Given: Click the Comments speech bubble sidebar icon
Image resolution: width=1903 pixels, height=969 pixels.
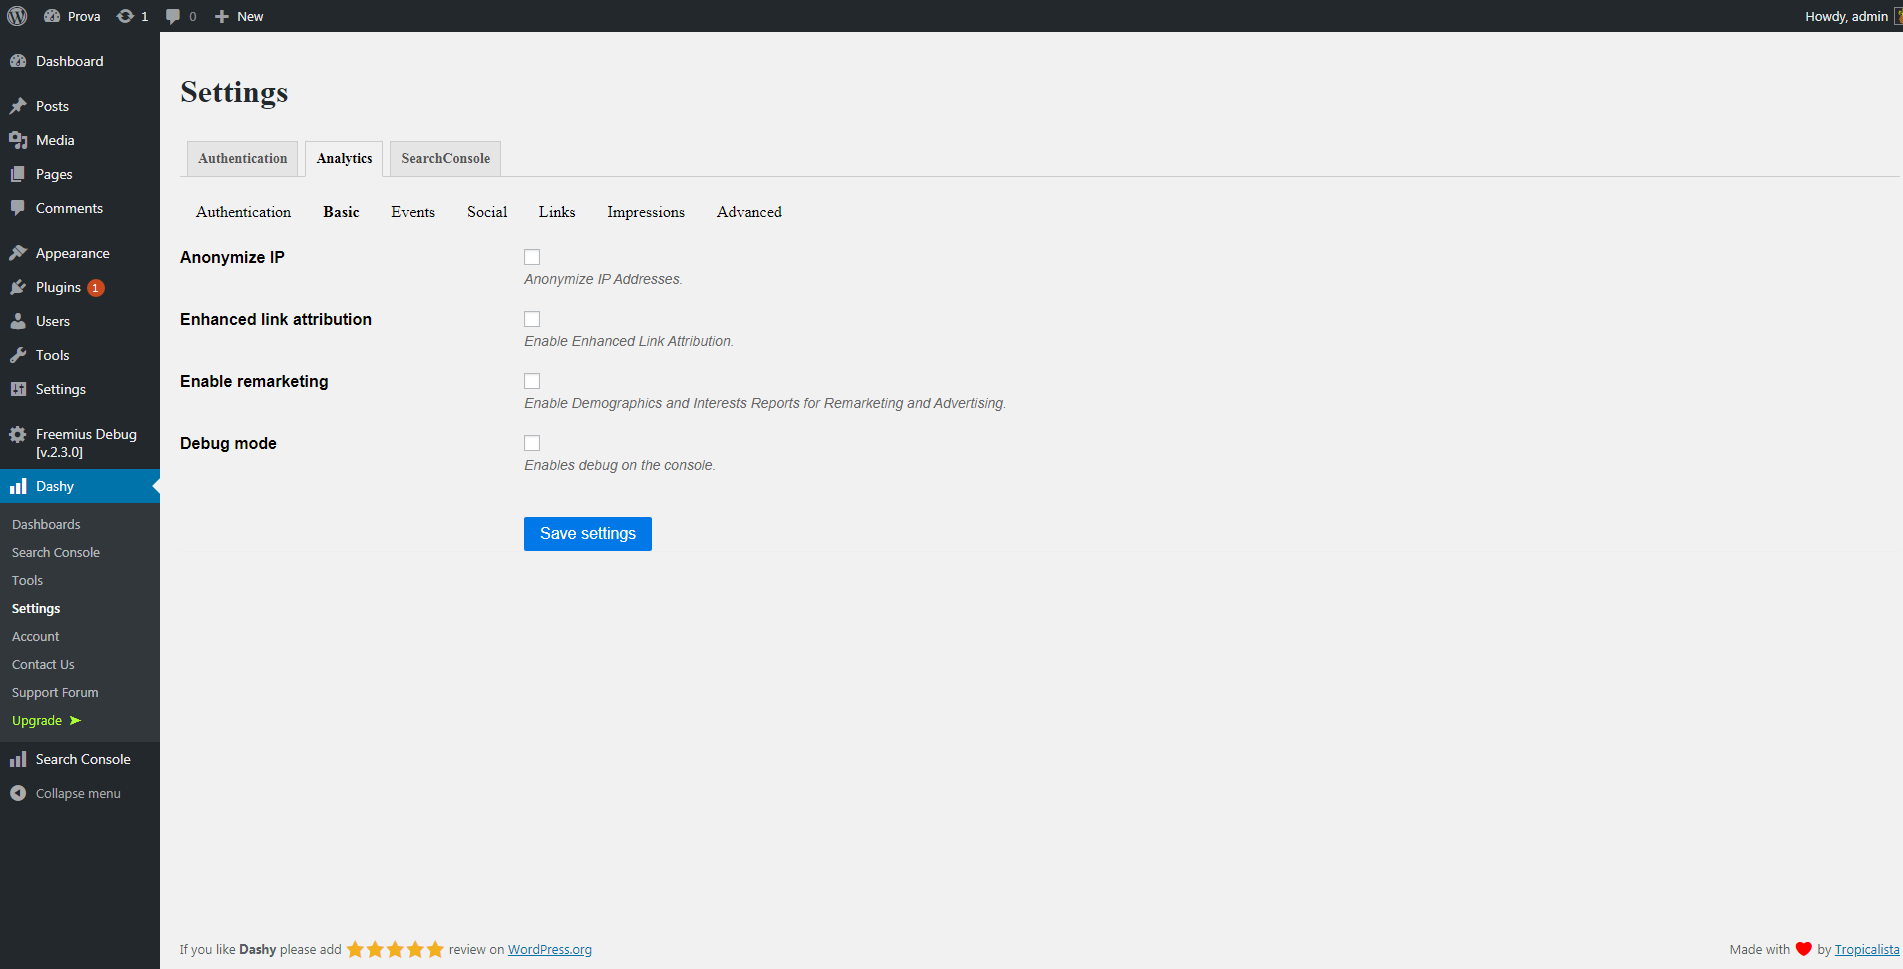Looking at the screenshot, I should point(18,208).
